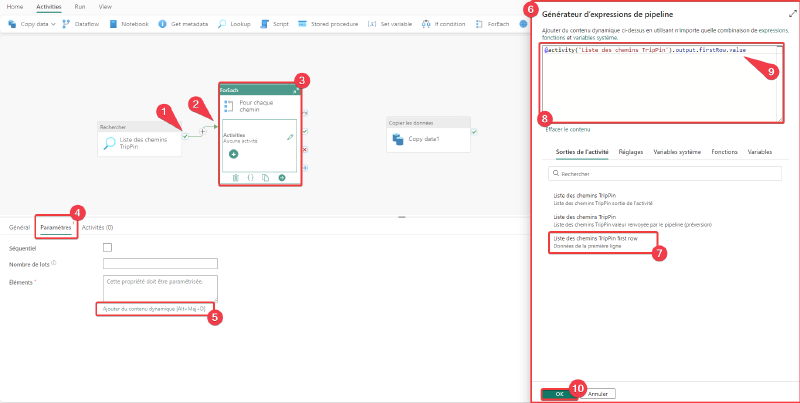800x403 pixels.
Task: Switch to the Activities ribbon tab
Action: tap(49, 7)
